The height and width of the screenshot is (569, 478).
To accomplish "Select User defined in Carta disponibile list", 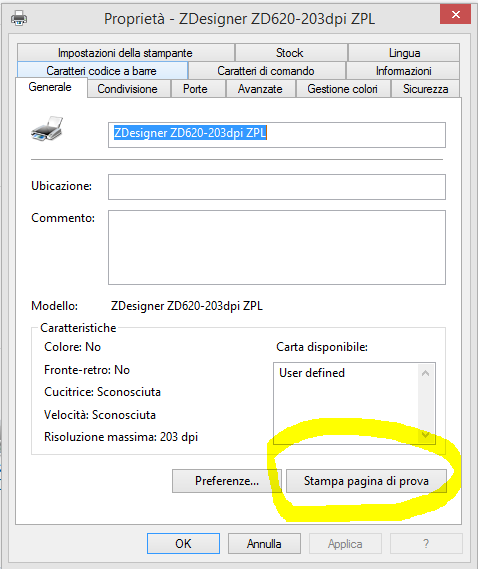I will (312, 373).
